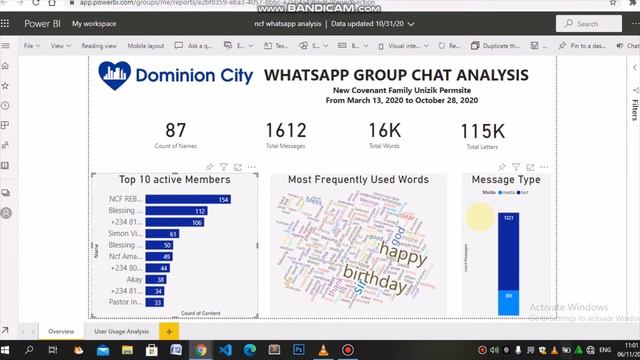The height and width of the screenshot is (360, 640).
Task: Open Chrome in the taskbar
Action: pos(200,350)
